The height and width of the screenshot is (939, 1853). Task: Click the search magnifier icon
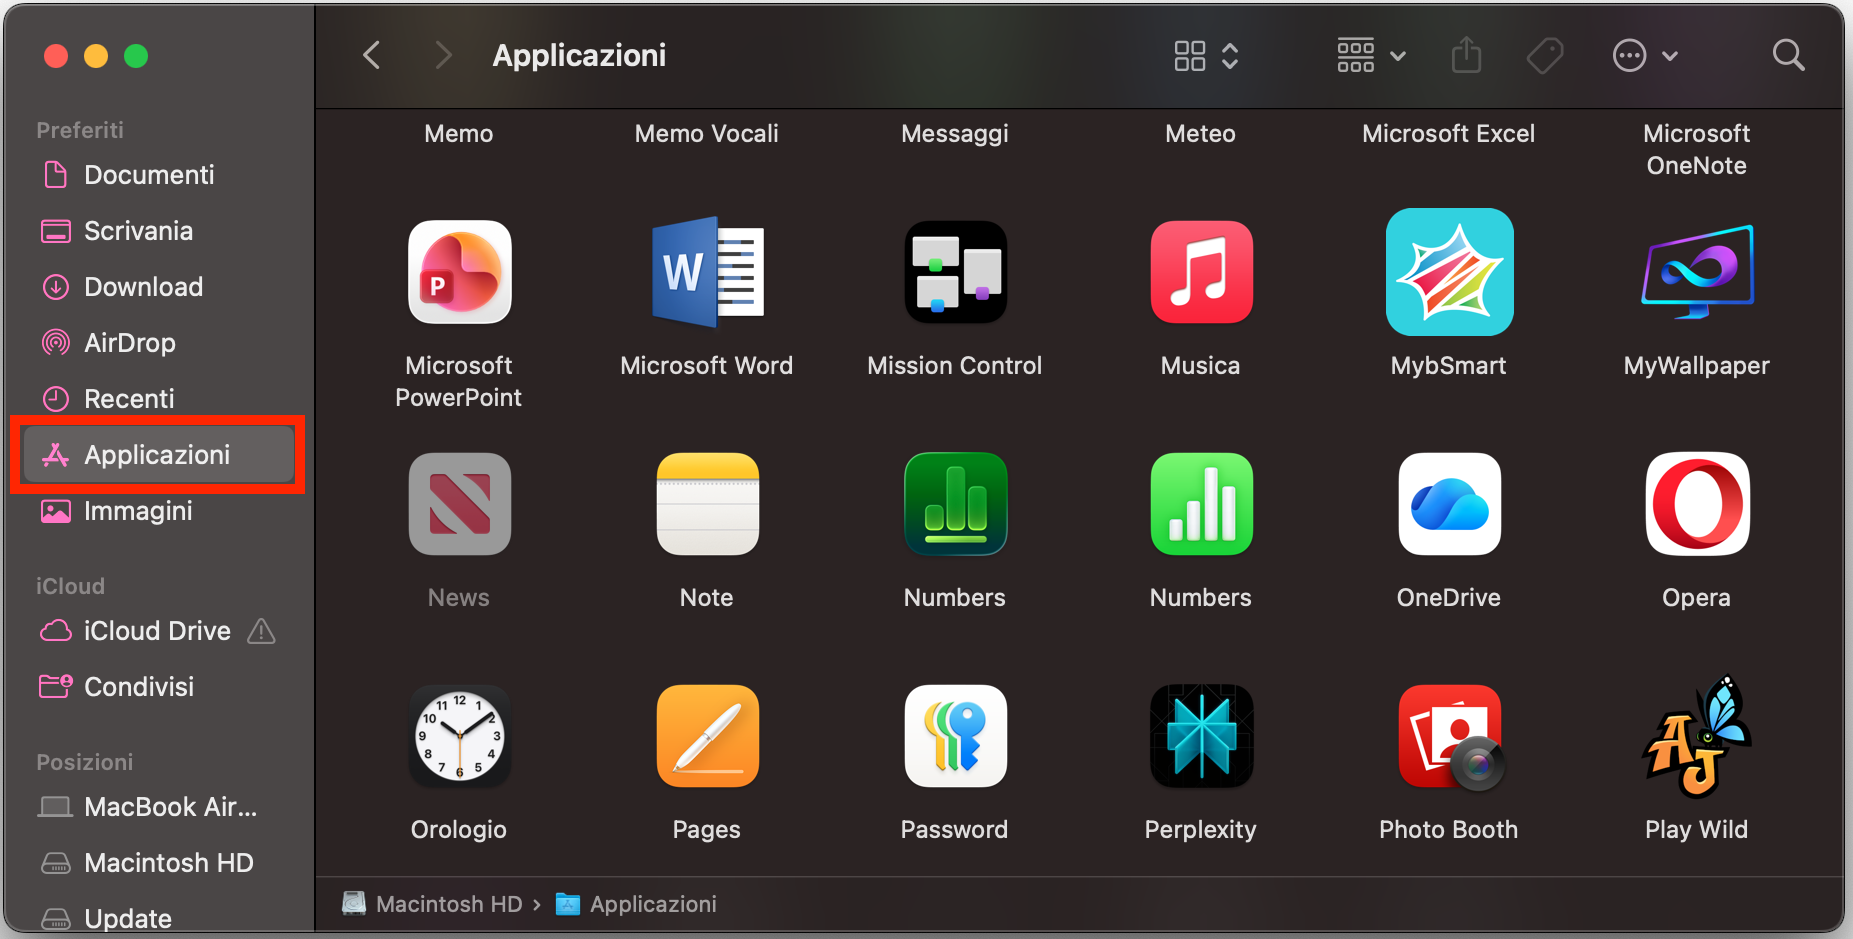[x=1788, y=55]
